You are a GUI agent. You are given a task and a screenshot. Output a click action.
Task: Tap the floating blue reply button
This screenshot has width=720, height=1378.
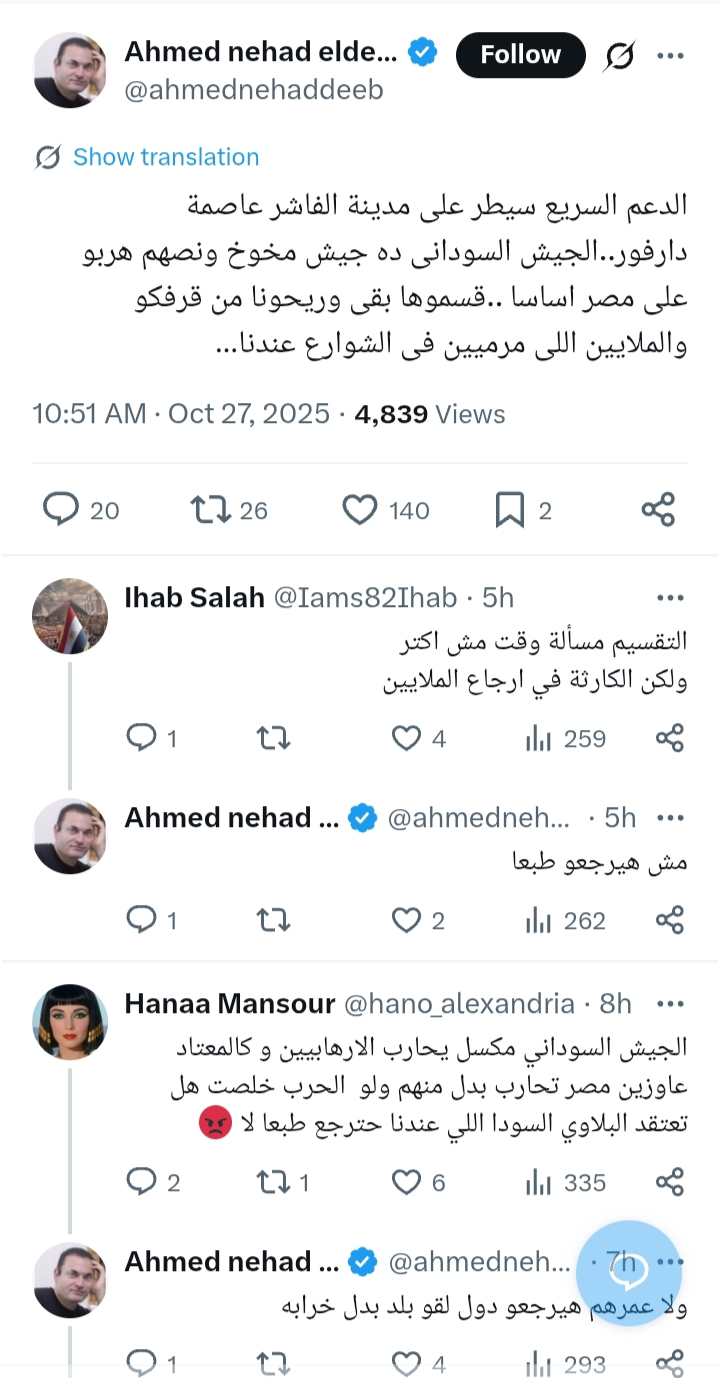pos(630,1273)
